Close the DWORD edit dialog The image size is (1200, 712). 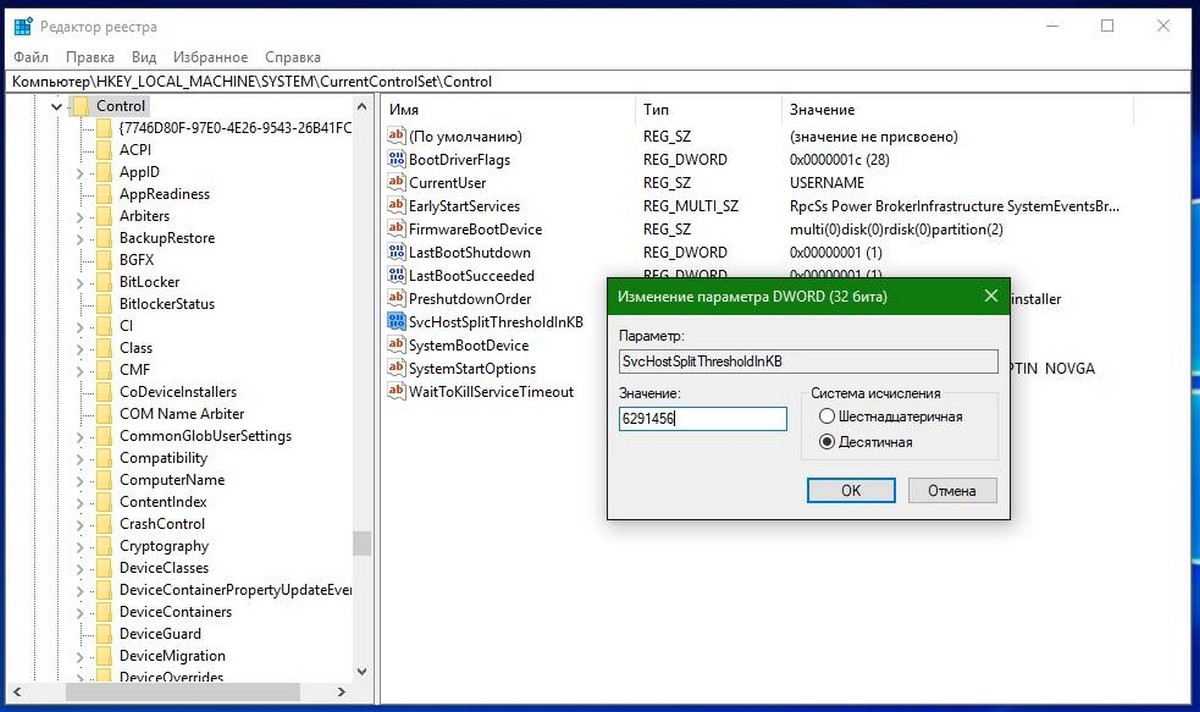coord(991,297)
